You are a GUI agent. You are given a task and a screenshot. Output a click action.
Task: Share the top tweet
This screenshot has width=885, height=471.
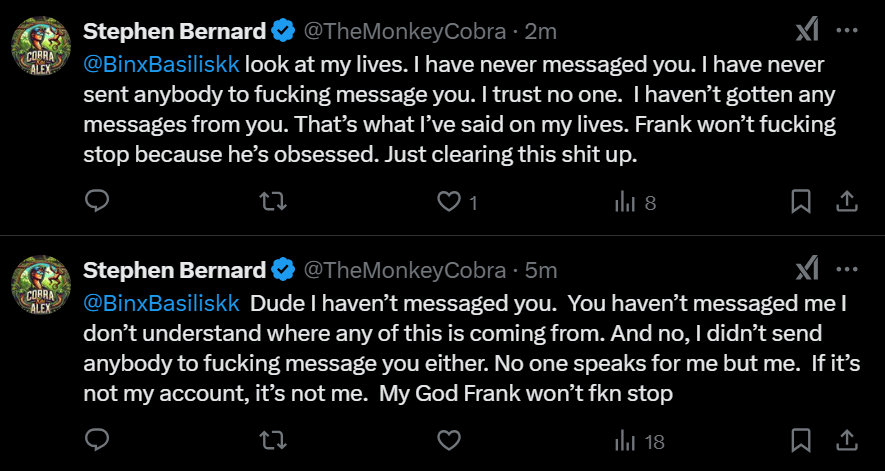846,202
